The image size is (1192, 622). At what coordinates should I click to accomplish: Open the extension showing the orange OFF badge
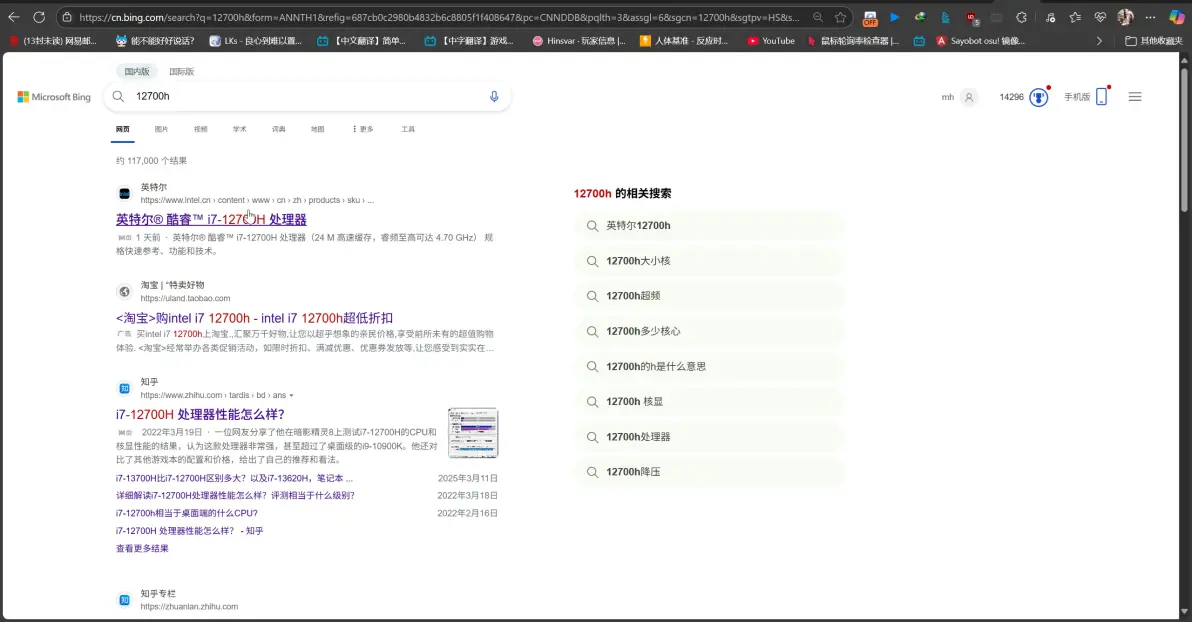[870, 18]
